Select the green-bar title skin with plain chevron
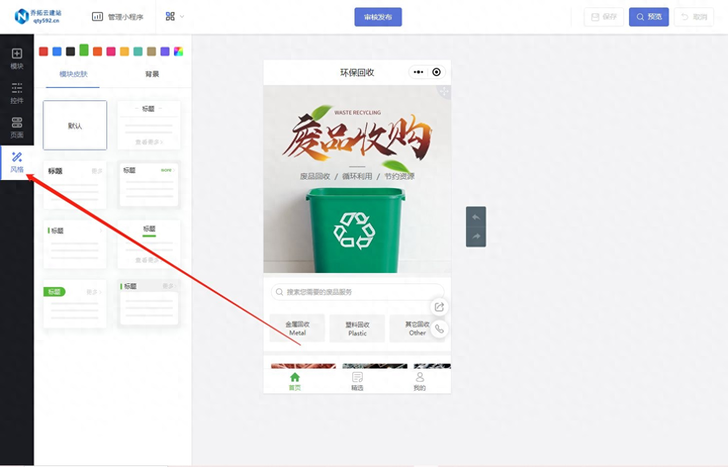The height and width of the screenshot is (467, 728). tap(75, 244)
